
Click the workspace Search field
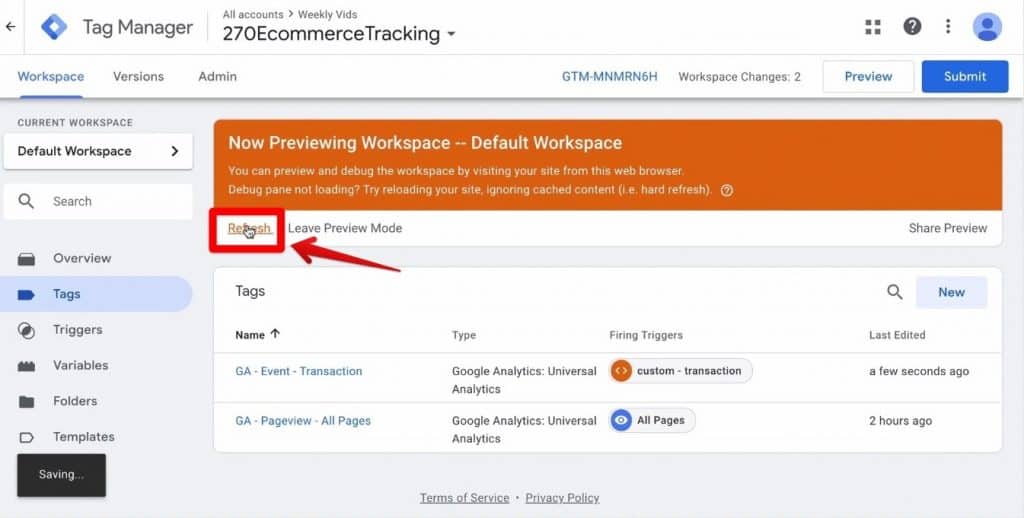(x=98, y=201)
